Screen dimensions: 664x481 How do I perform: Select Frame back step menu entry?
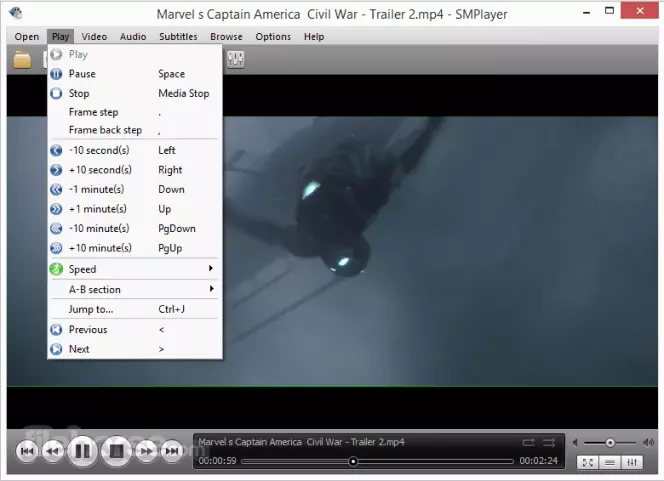tap(135, 130)
